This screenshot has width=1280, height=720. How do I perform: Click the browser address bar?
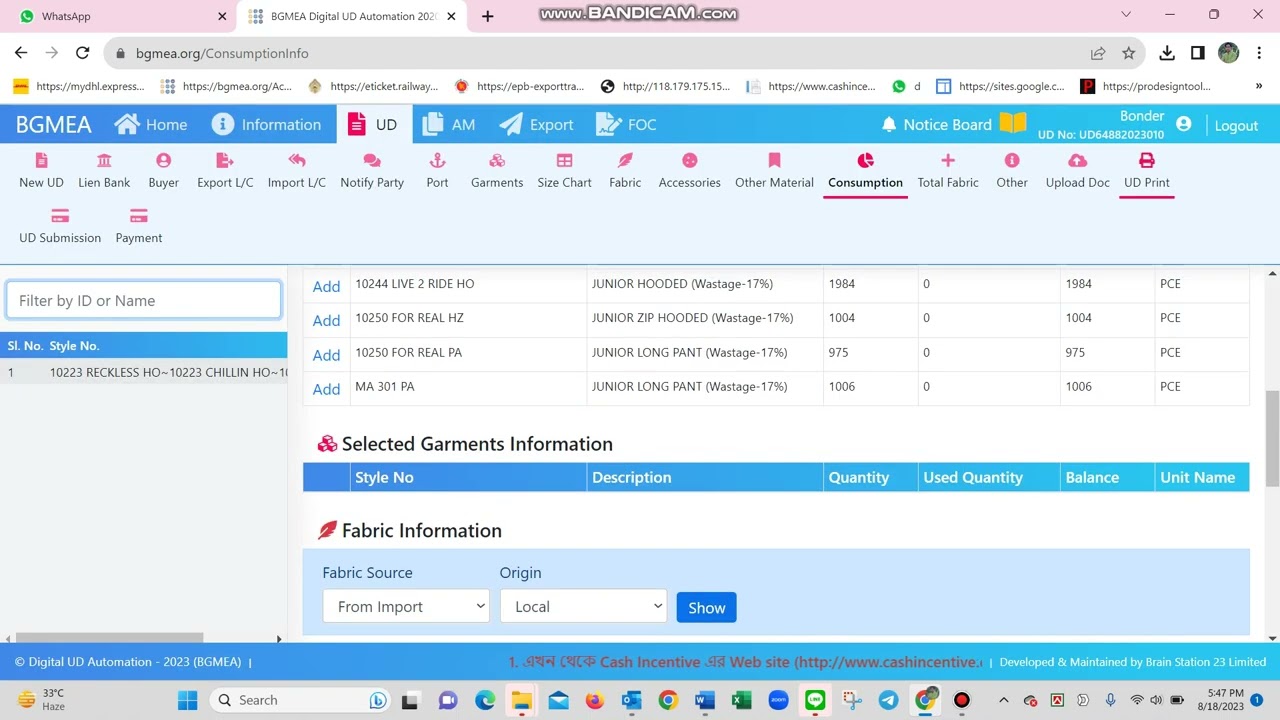600,53
